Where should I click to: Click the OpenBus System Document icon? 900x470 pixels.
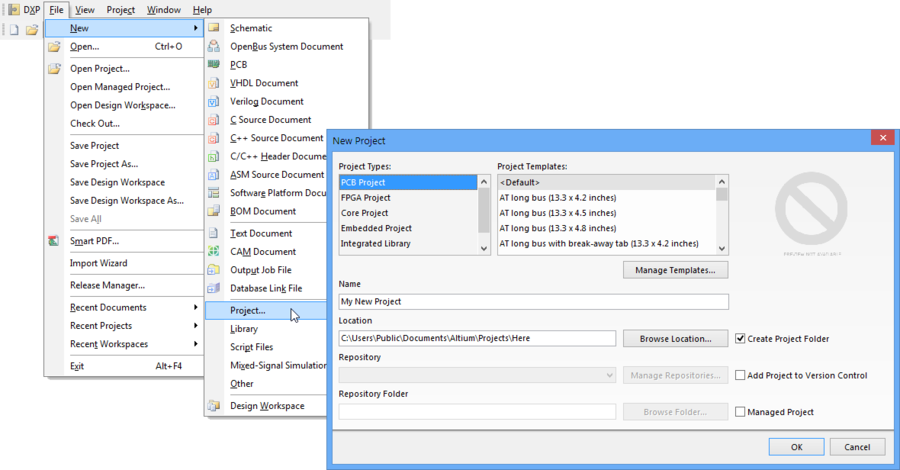214,46
